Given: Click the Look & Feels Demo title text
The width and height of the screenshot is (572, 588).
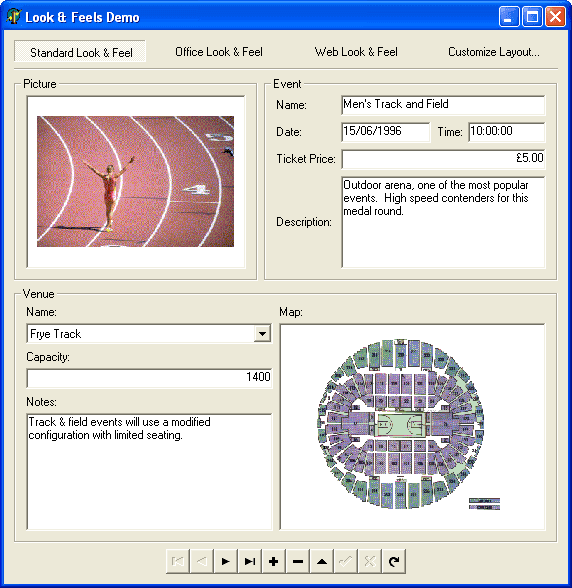Looking at the screenshot, I should [x=83, y=17].
